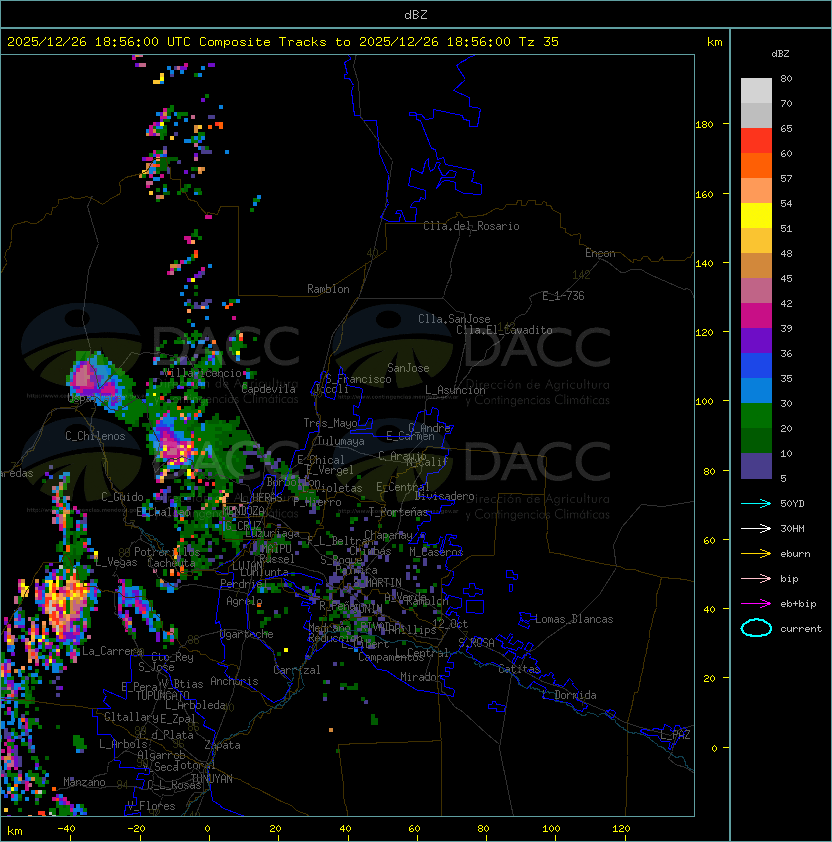Click the 'Carrizal' map label
The height and width of the screenshot is (842, 832).
pos(297,670)
